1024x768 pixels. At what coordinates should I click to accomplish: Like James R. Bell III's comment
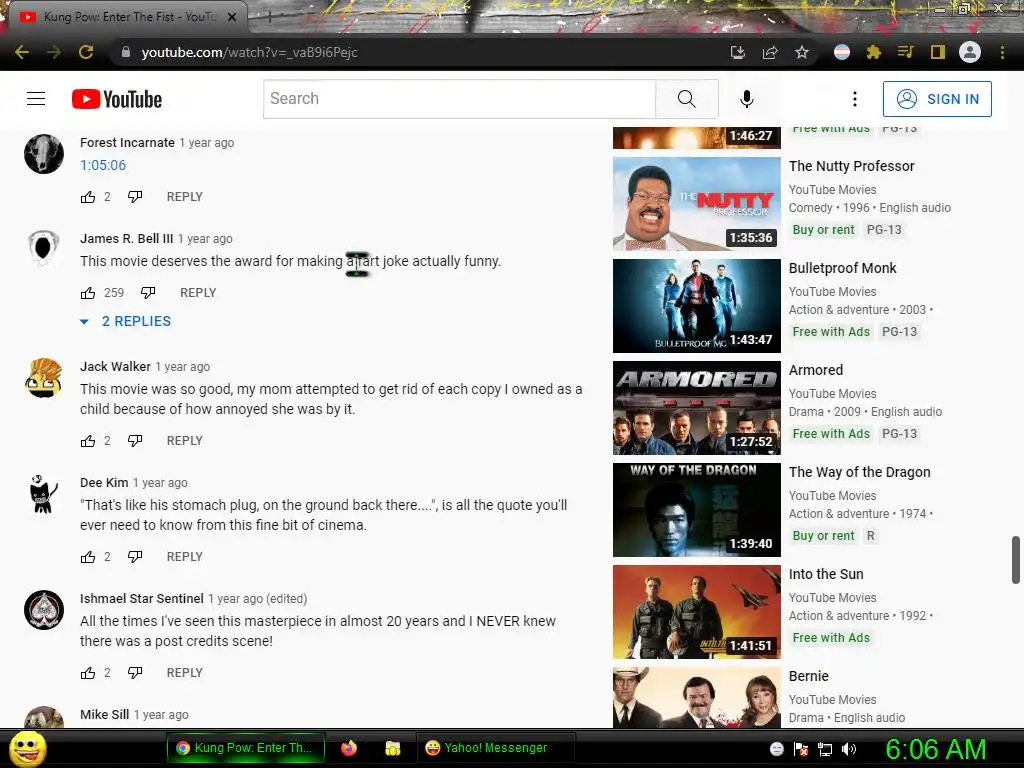point(88,293)
